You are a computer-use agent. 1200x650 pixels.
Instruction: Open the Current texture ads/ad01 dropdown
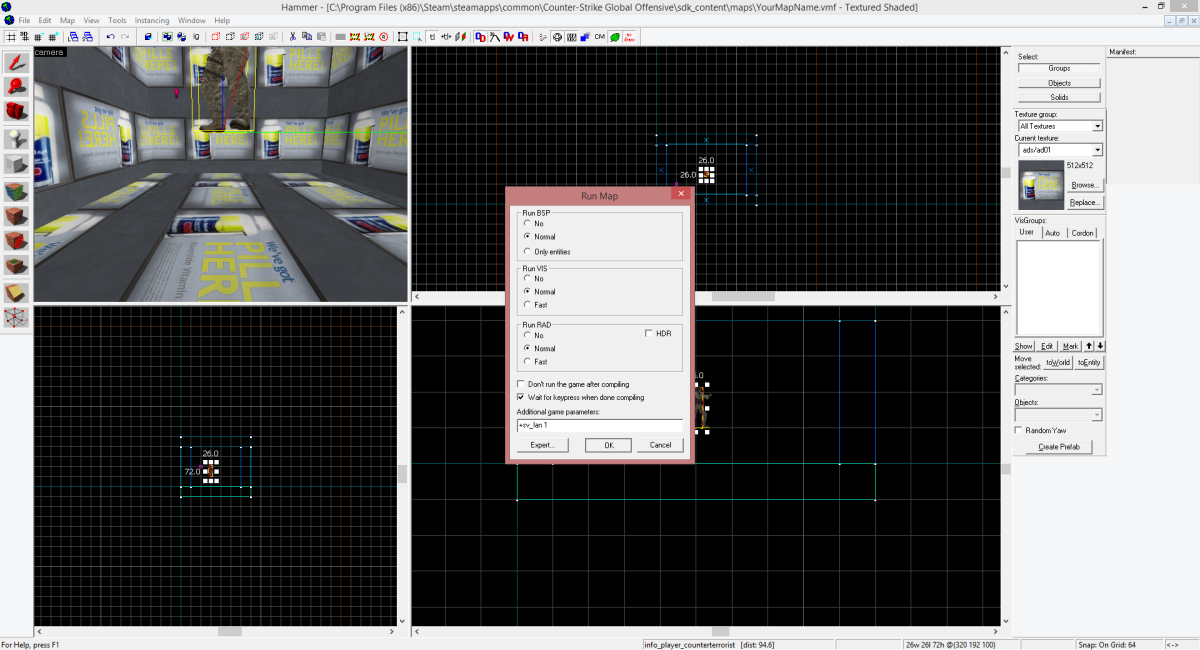(1097, 150)
